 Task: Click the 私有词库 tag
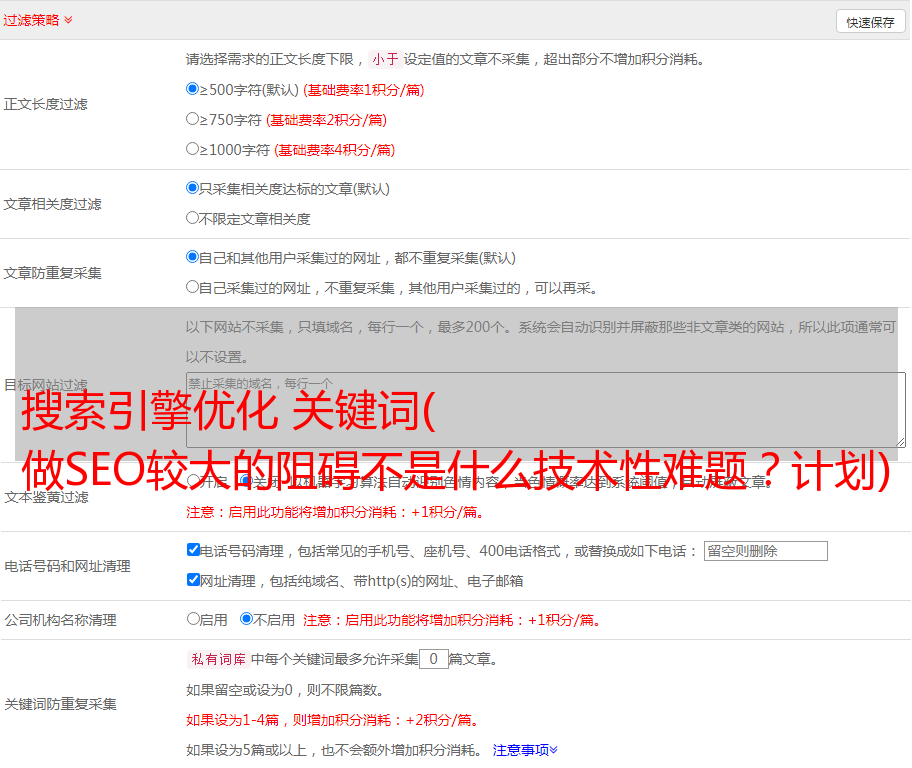coord(219,659)
